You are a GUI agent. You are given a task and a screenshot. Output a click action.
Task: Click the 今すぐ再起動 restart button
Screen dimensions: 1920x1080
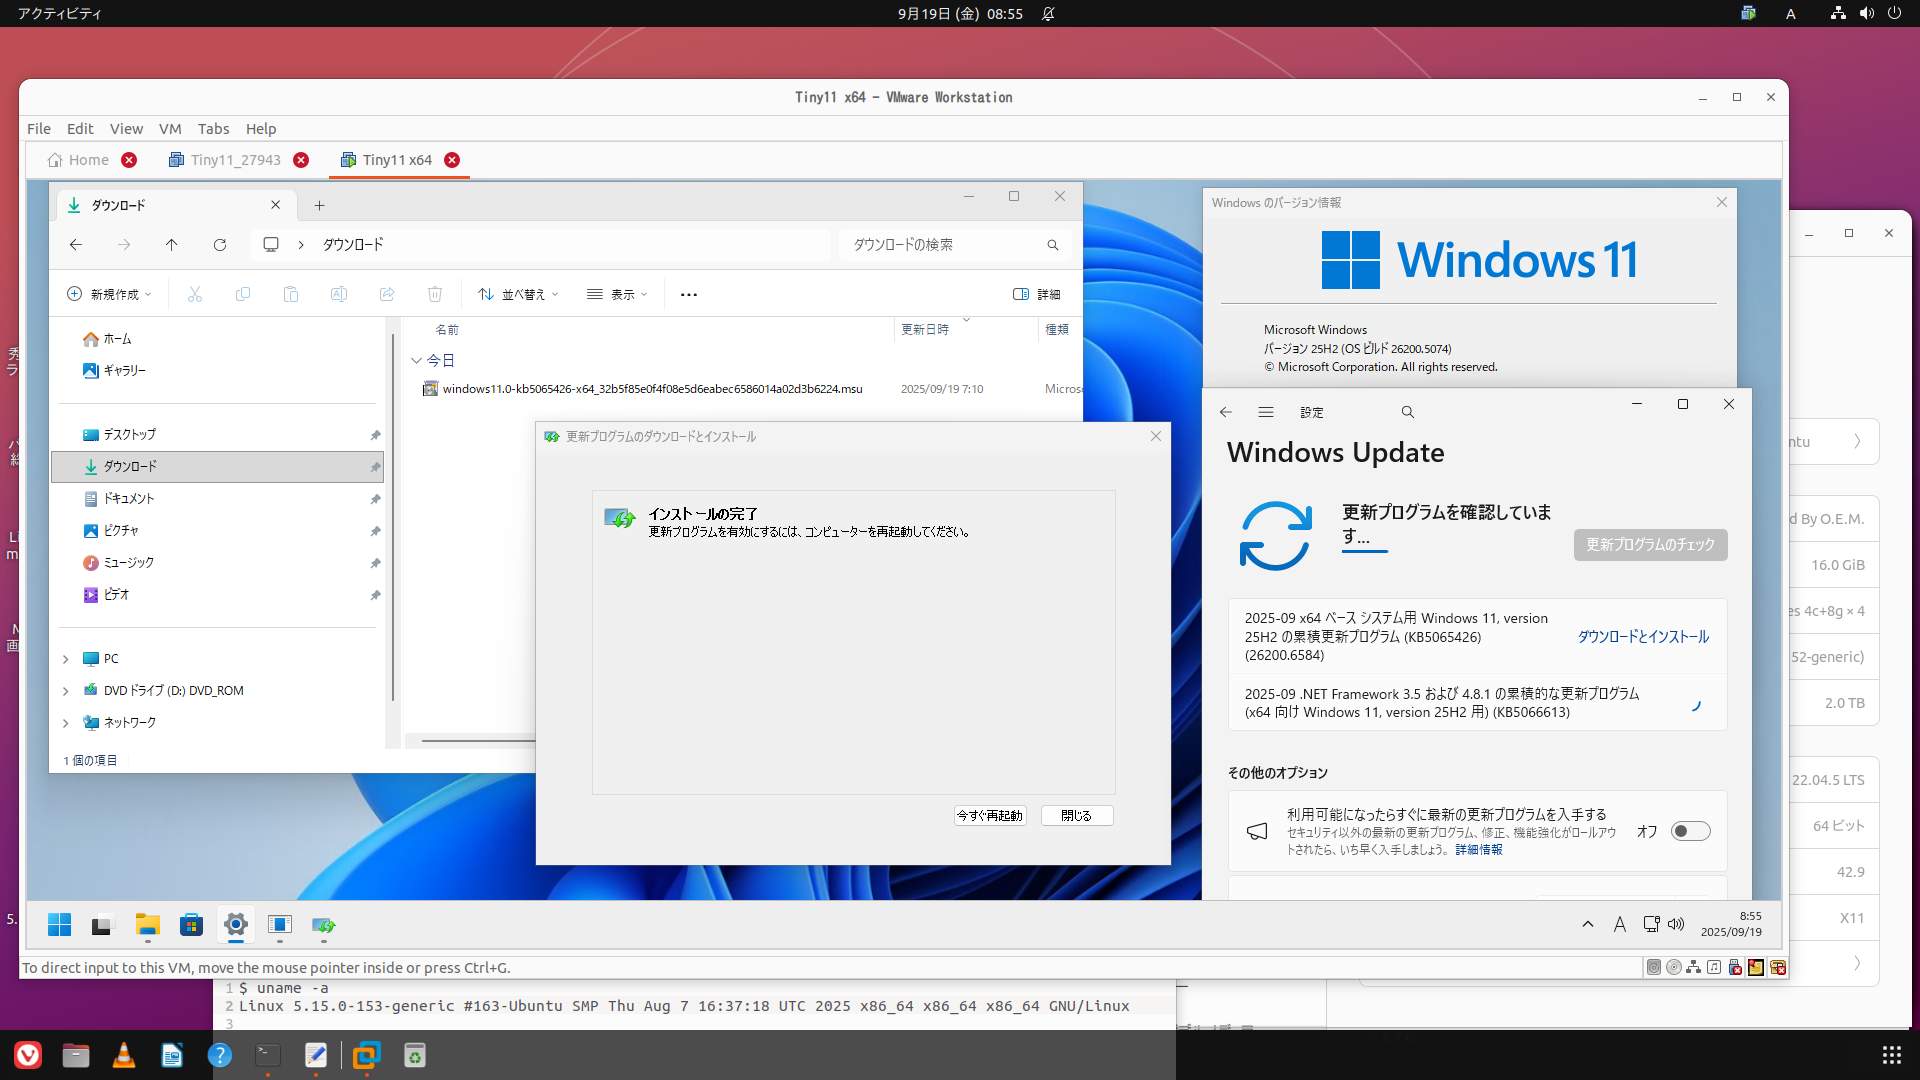pos(989,816)
